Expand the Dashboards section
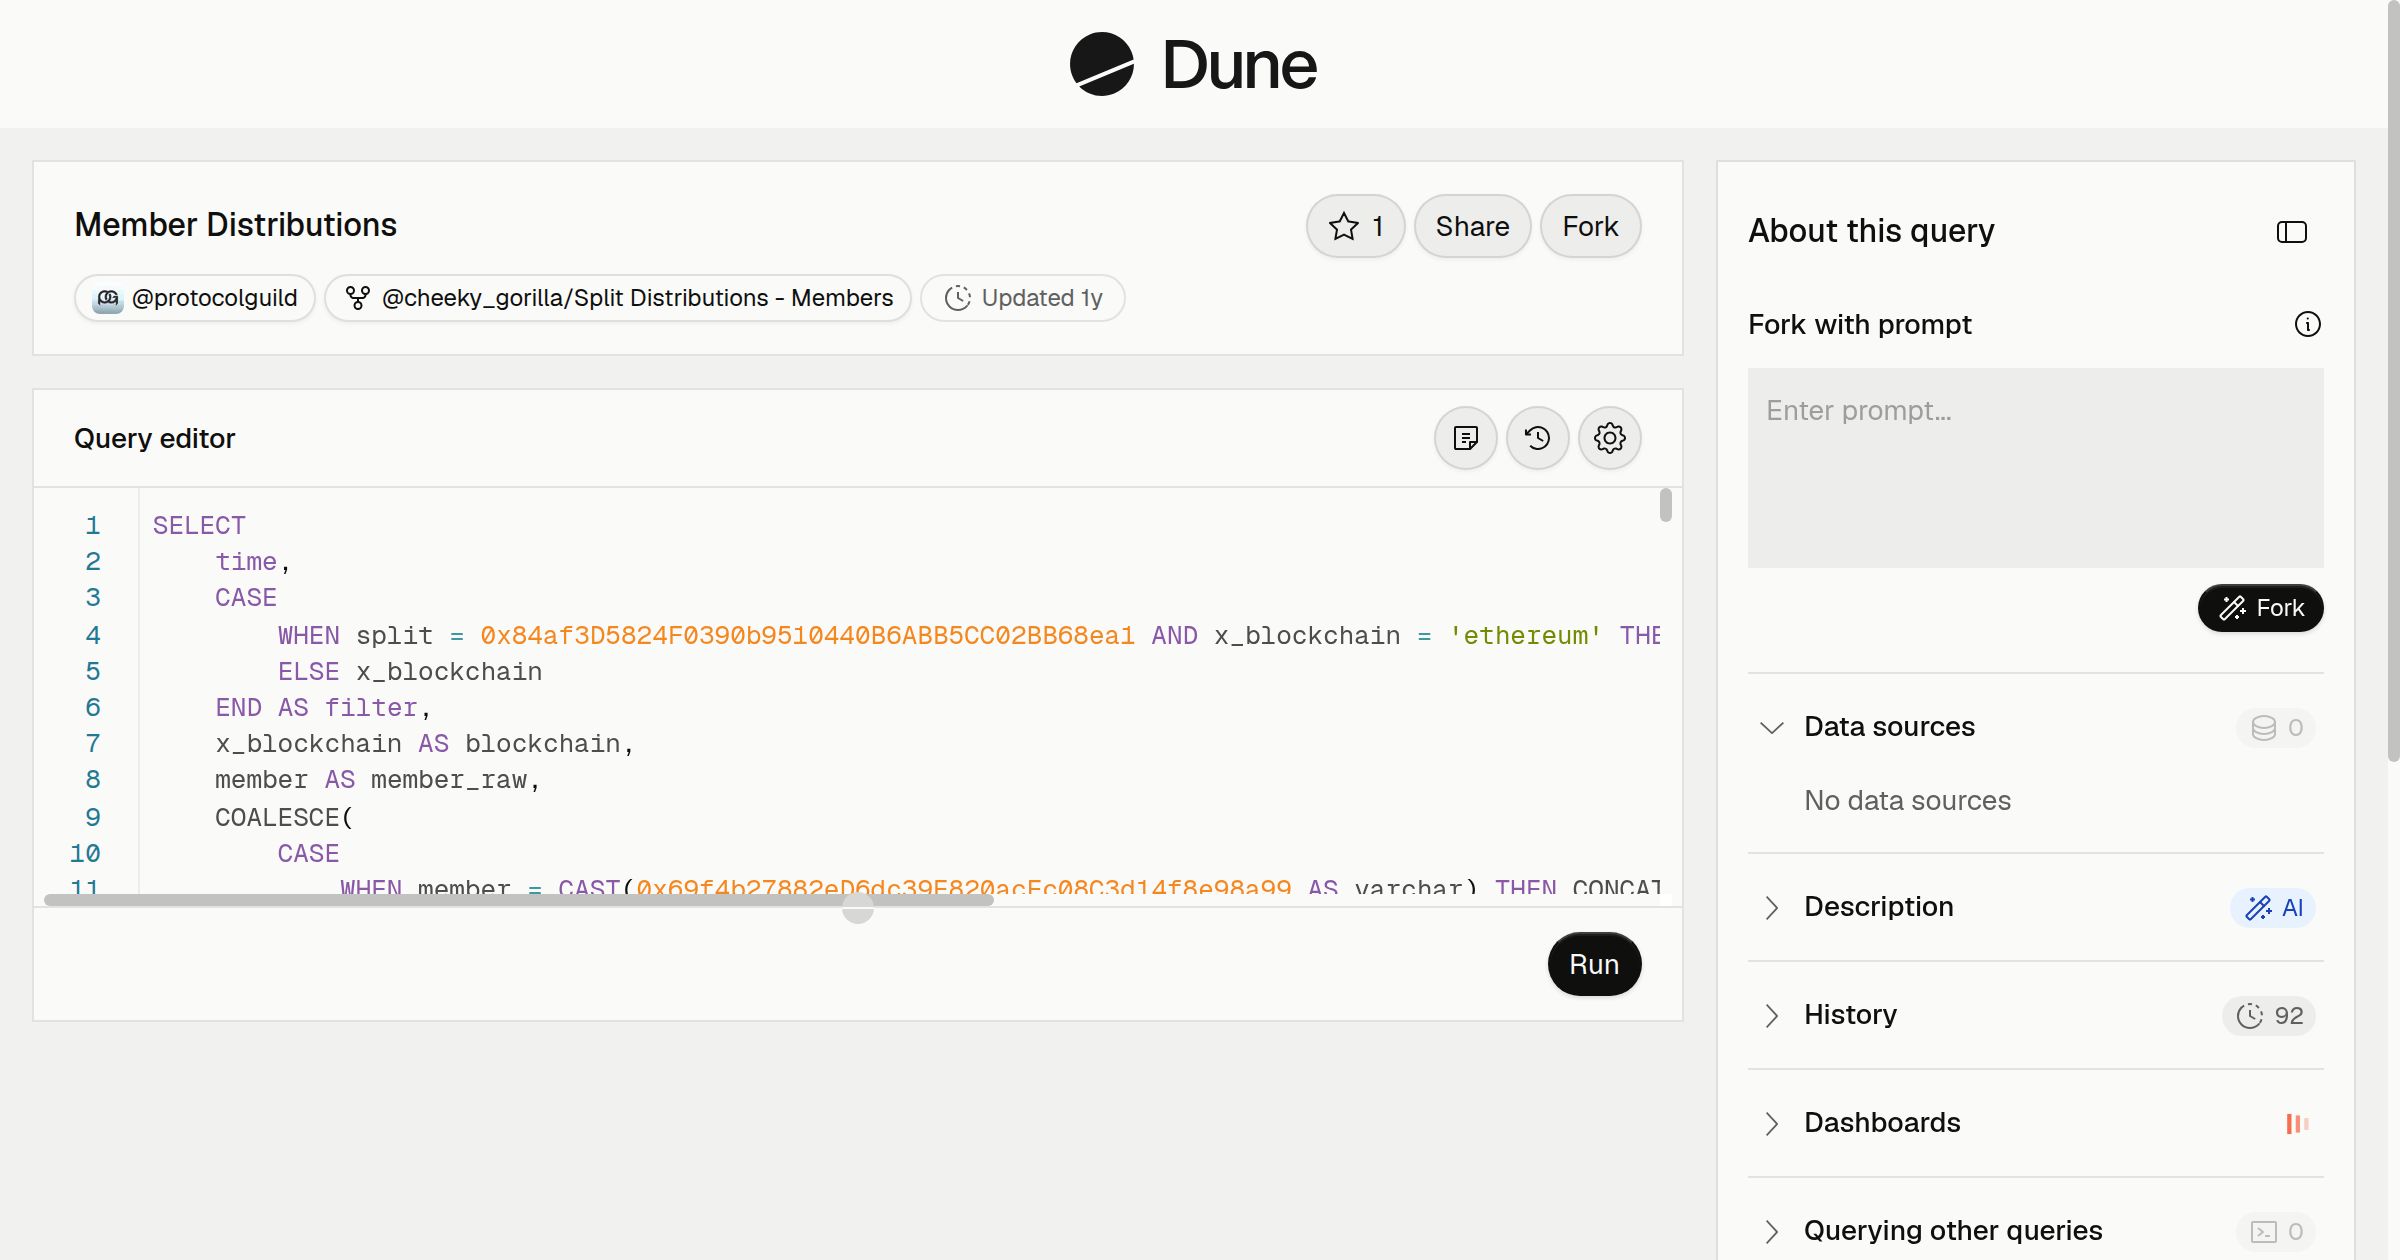The height and width of the screenshot is (1260, 2400). coord(1771,1123)
